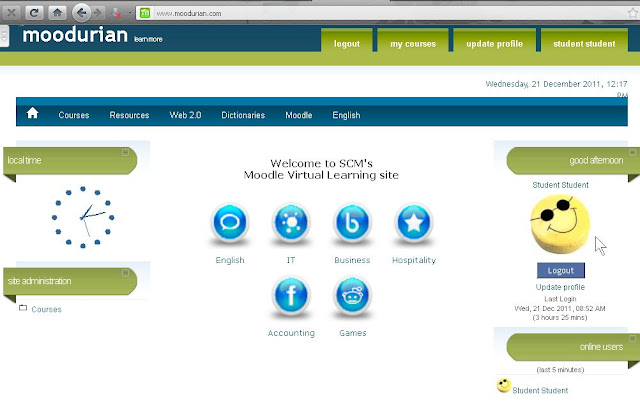The width and height of the screenshot is (640, 401).
Task: Click the IT text link
Action: (291, 260)
